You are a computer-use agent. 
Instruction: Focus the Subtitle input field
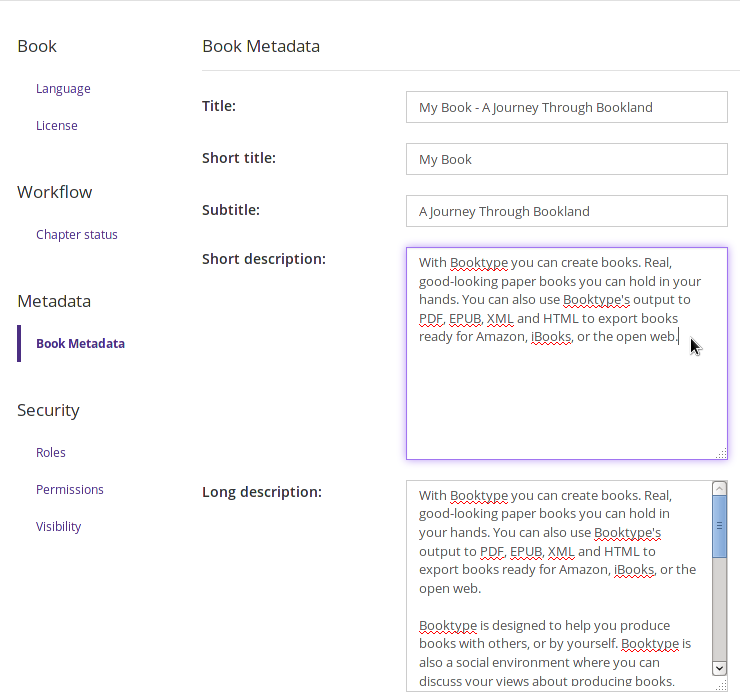(x=567, y=211)
